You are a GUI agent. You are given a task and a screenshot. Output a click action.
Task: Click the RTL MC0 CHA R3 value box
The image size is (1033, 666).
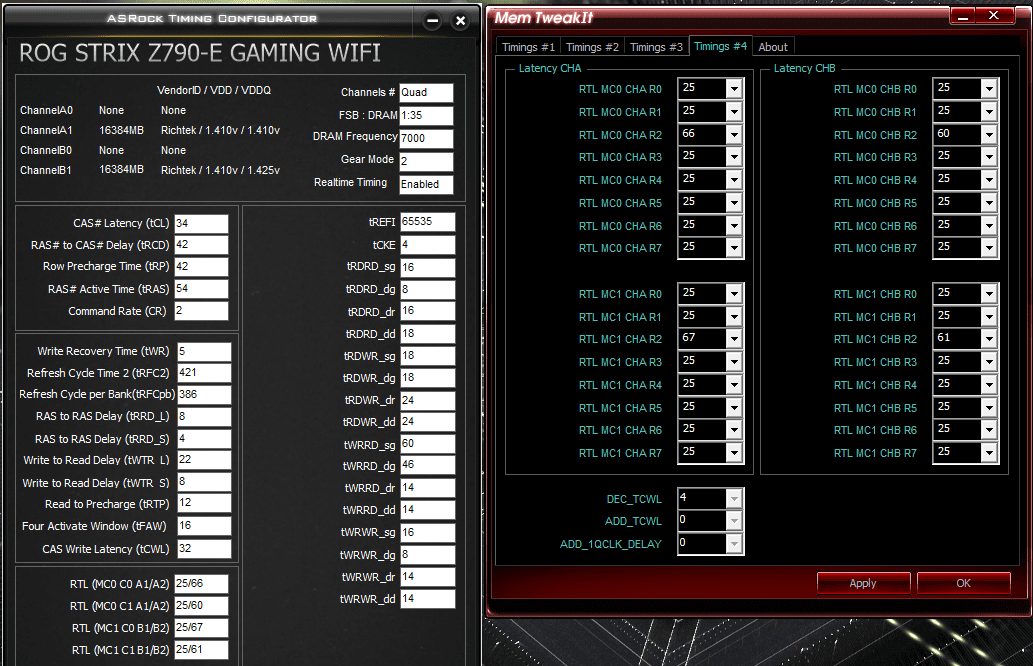[702, 157]
